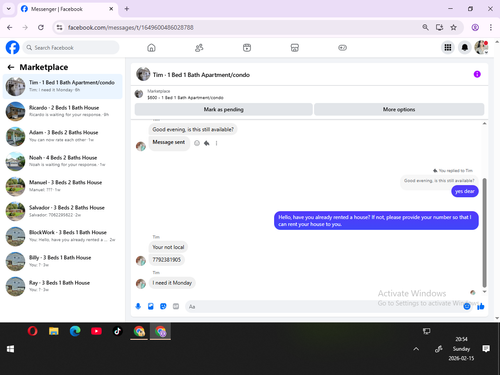Click the Search Facebook field
The width and height of the screenshot is (500, 375).
click(x=71, y=48)
